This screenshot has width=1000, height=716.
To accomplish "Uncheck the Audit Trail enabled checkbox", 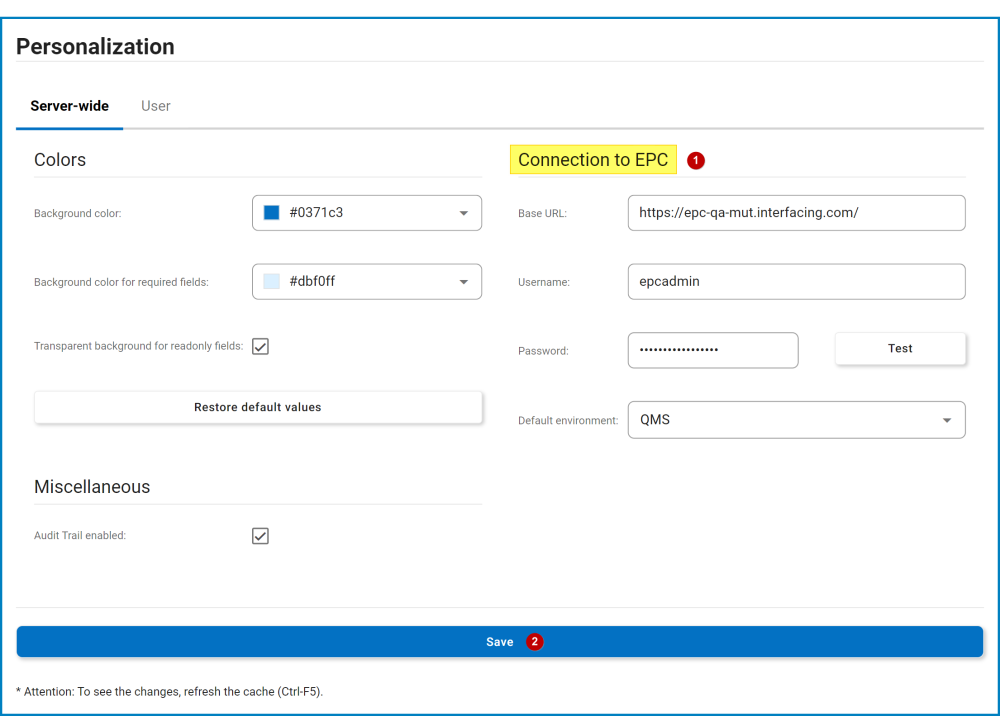I will pos(260,536).
